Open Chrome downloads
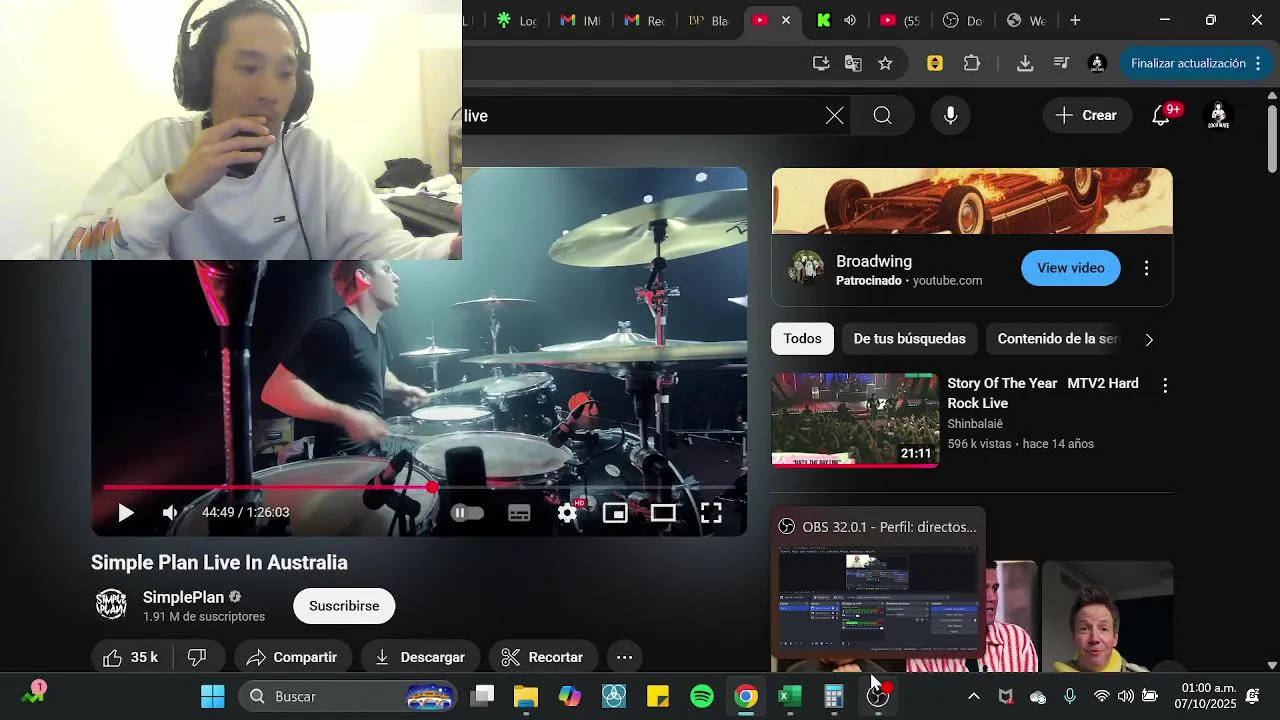The height and width of the screenshot is (720, 1280). (x=1025, y=63)
